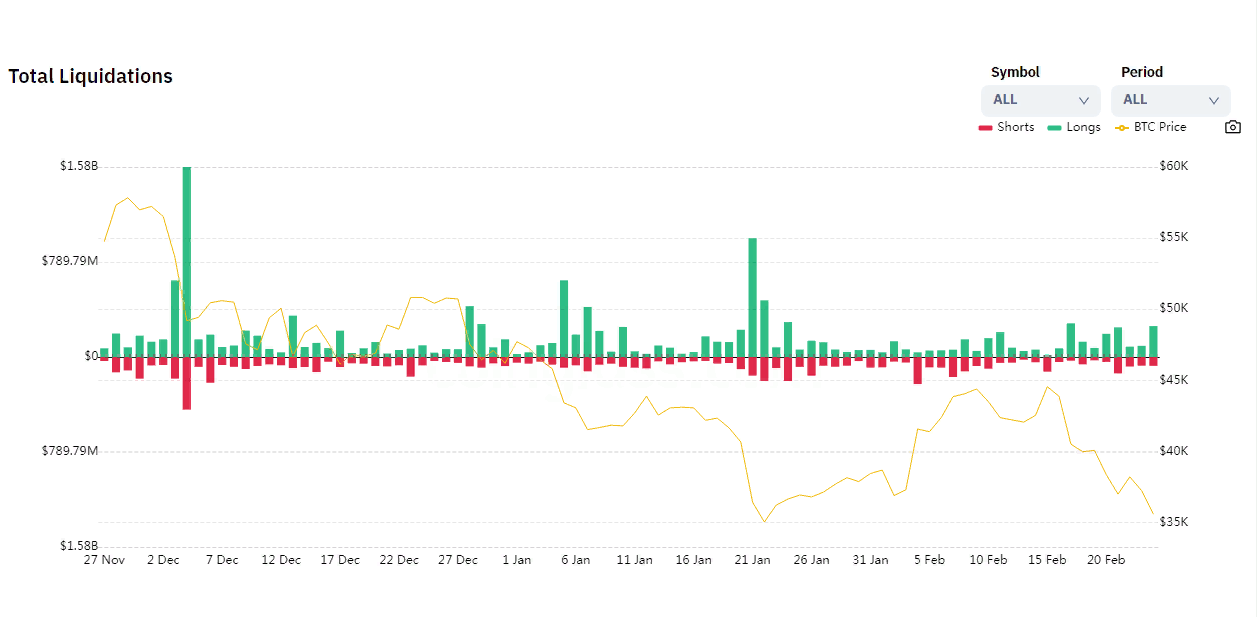Click the Total Liquidations chart title
The image size is (1257, 617).
click(91, 77)
